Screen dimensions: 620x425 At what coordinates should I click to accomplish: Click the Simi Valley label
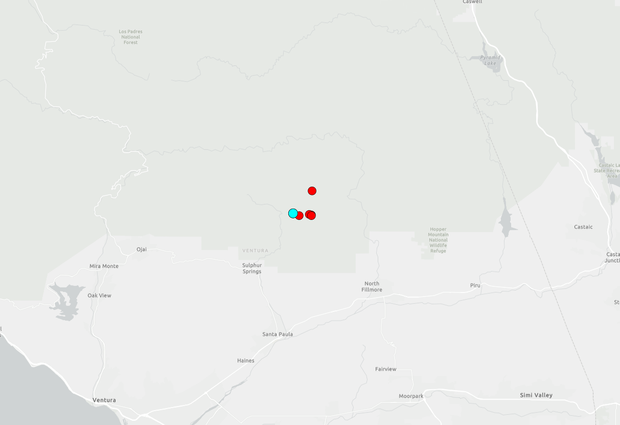tap(536, 395)
